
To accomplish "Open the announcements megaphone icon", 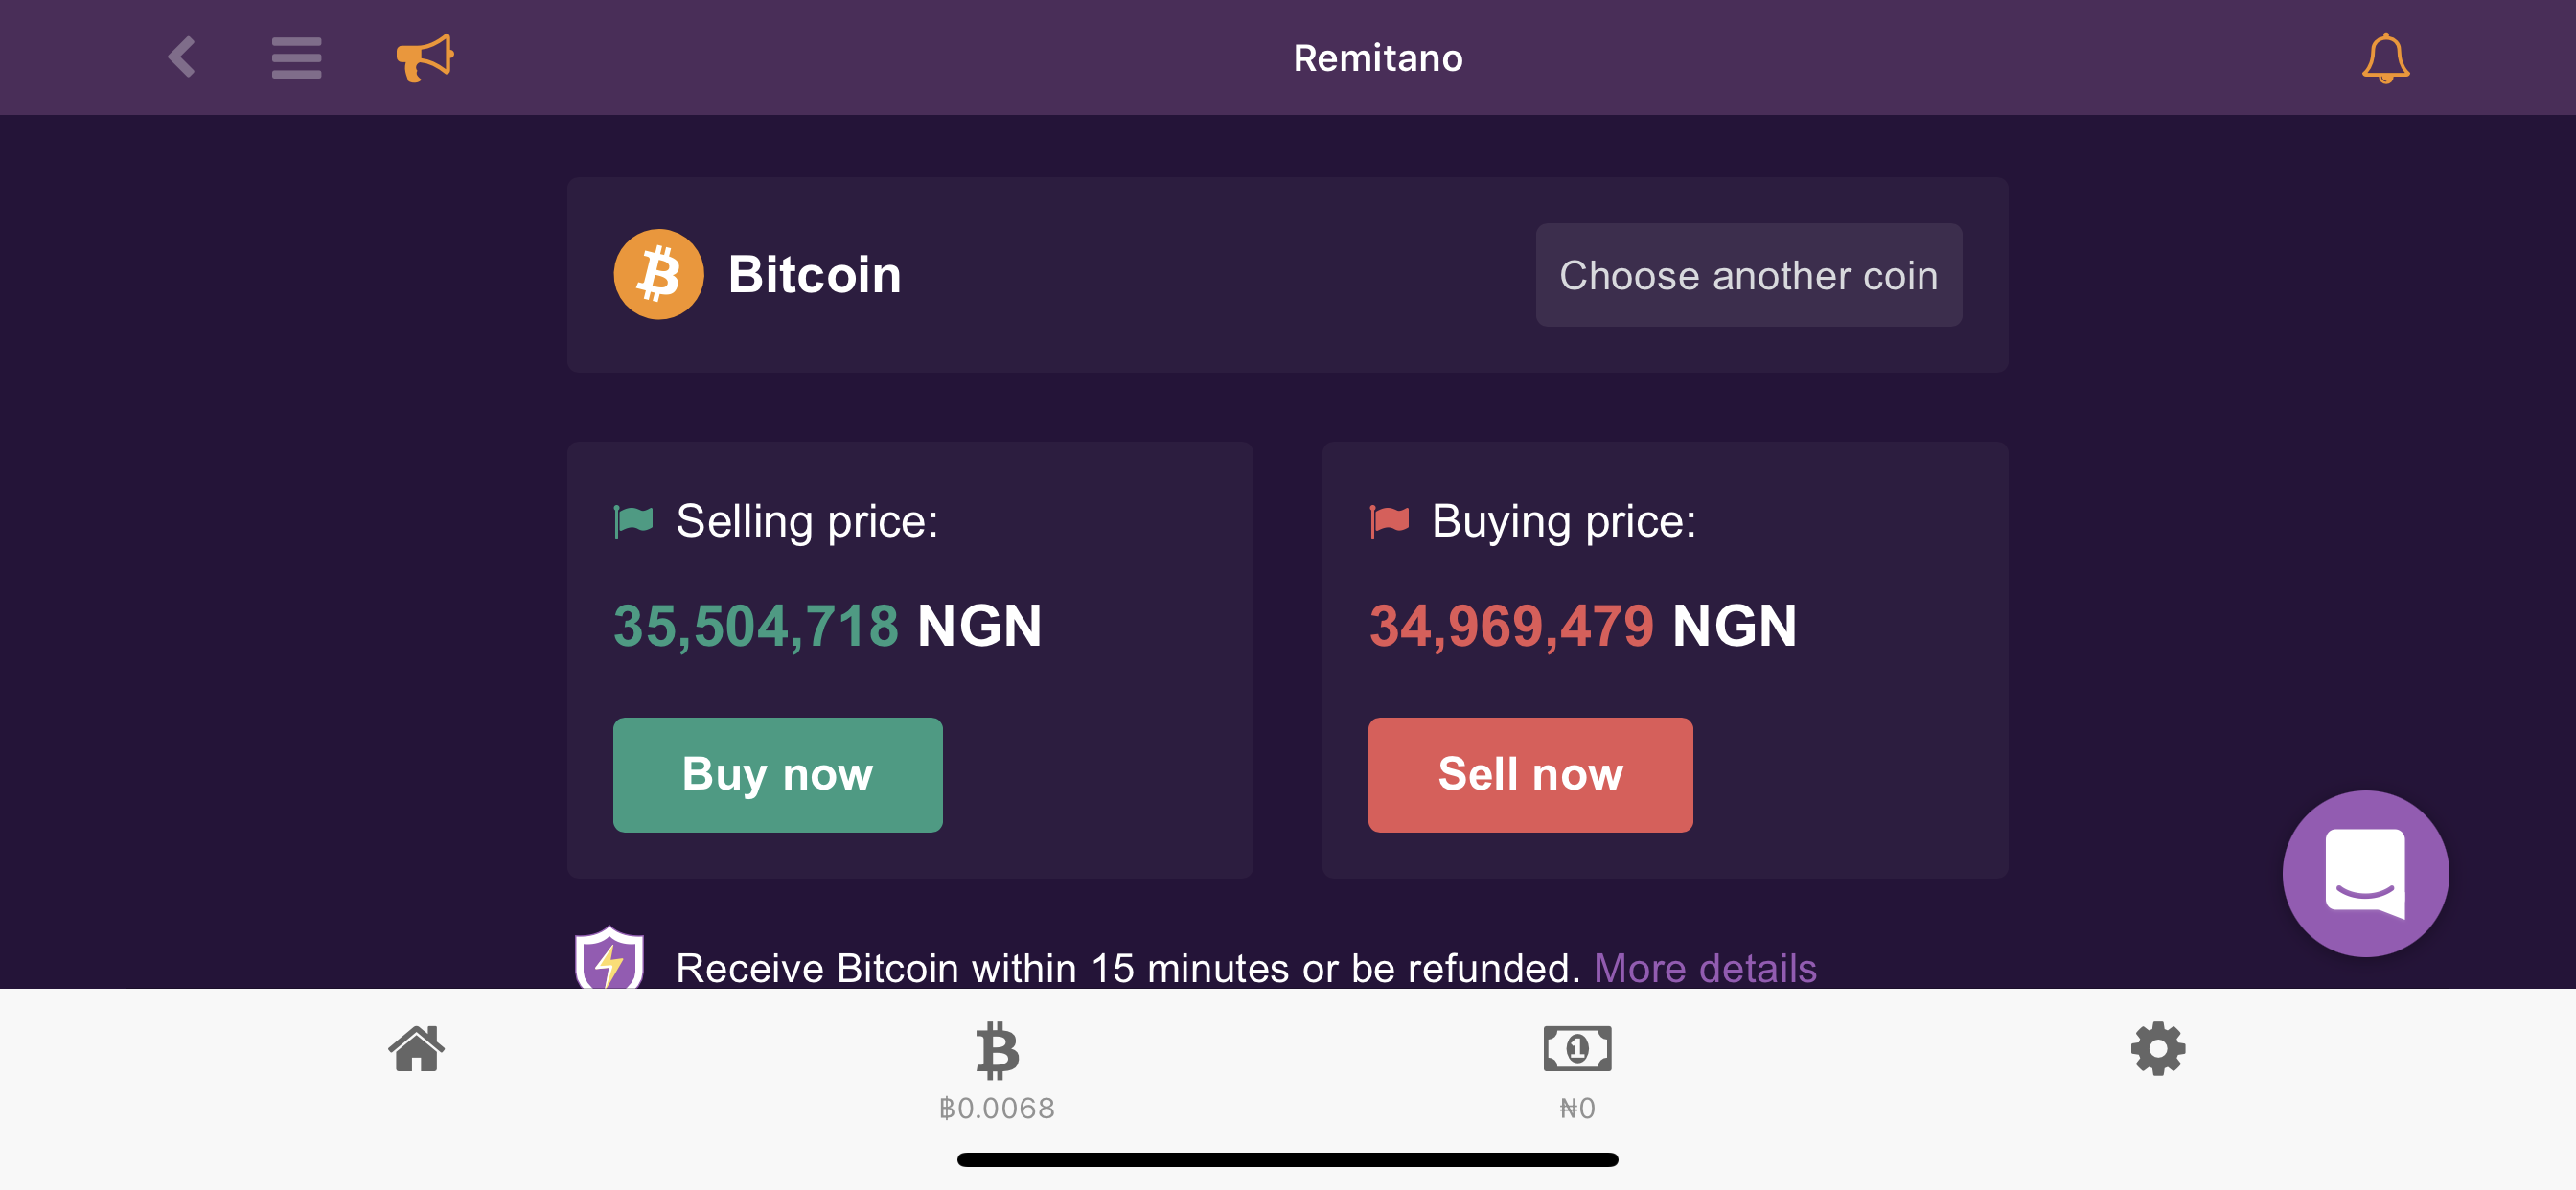I will click(424, 57).
